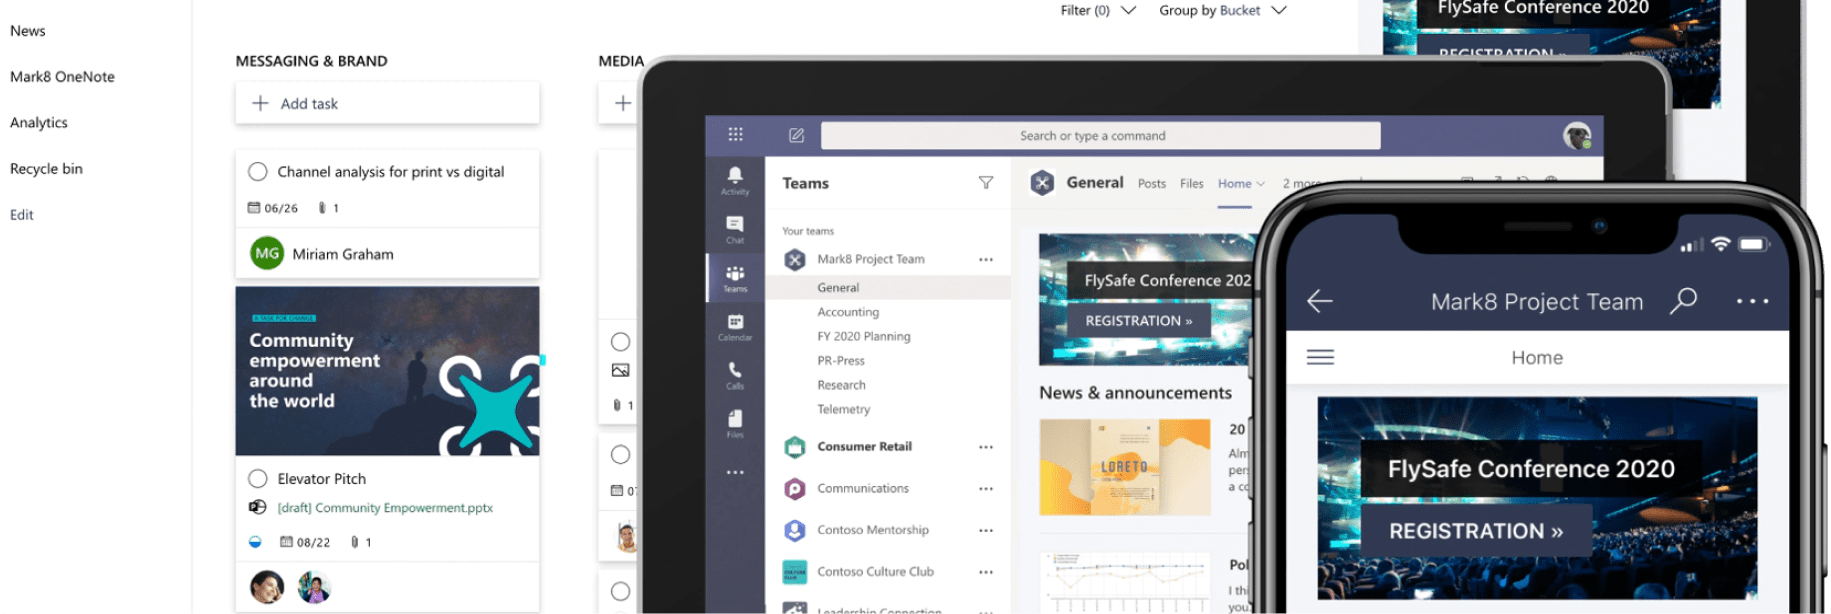Mark Elevator Pitch task as complete

[258, 478]
